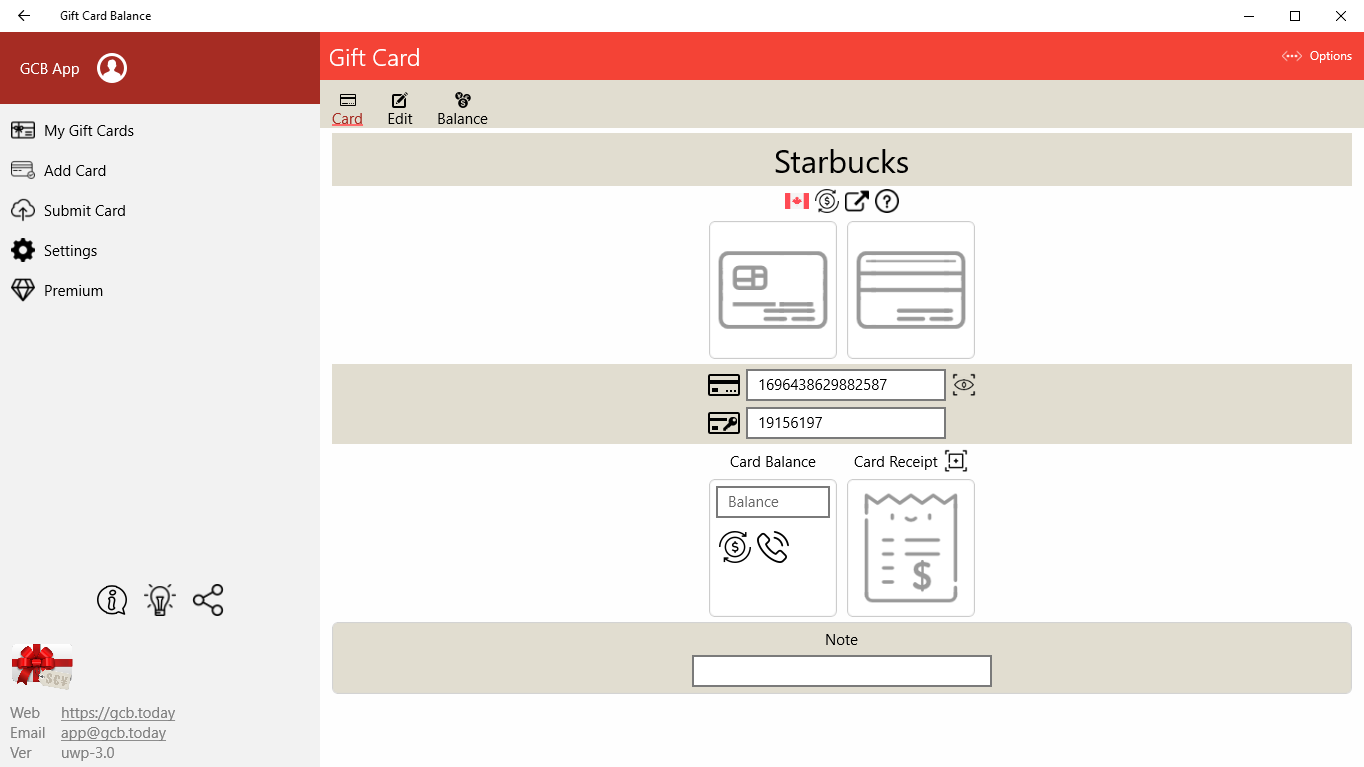Click the Note text field
The width and height of the screenshot is (1364, 767).
point(842,671)
